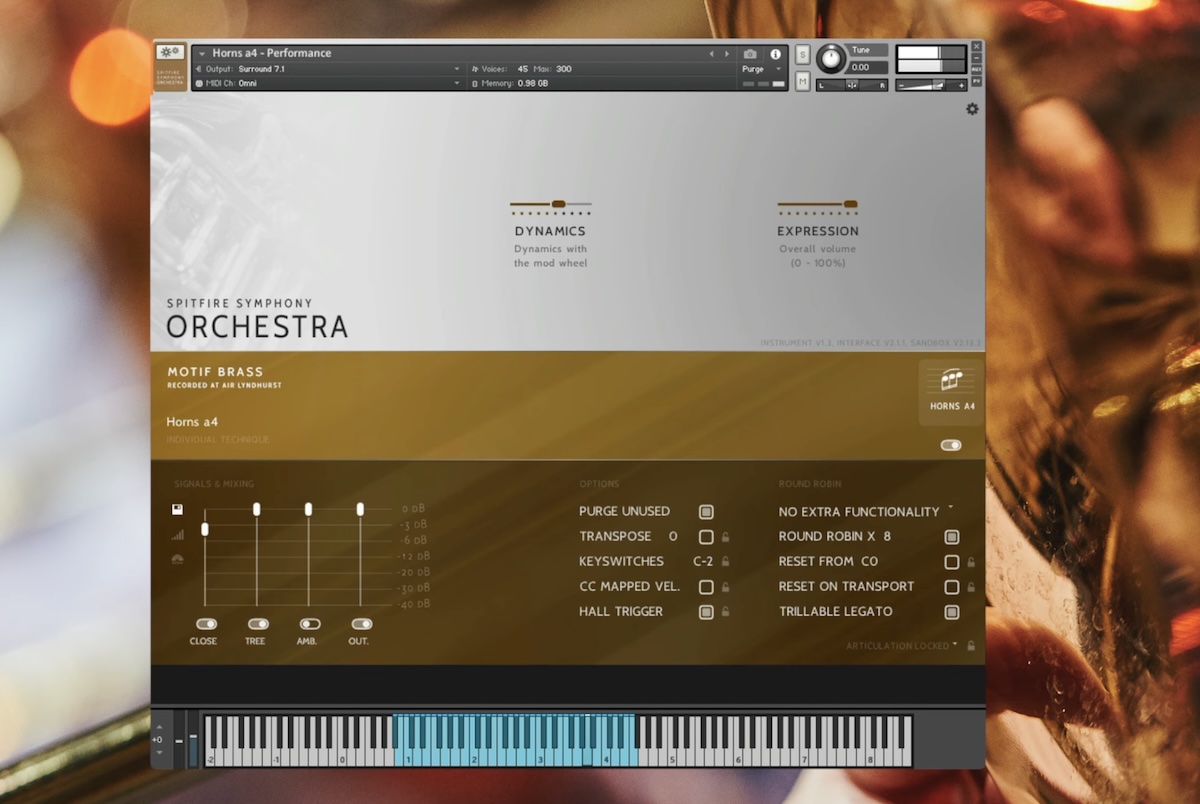Solo the instrument with S button

pos(803,55)
